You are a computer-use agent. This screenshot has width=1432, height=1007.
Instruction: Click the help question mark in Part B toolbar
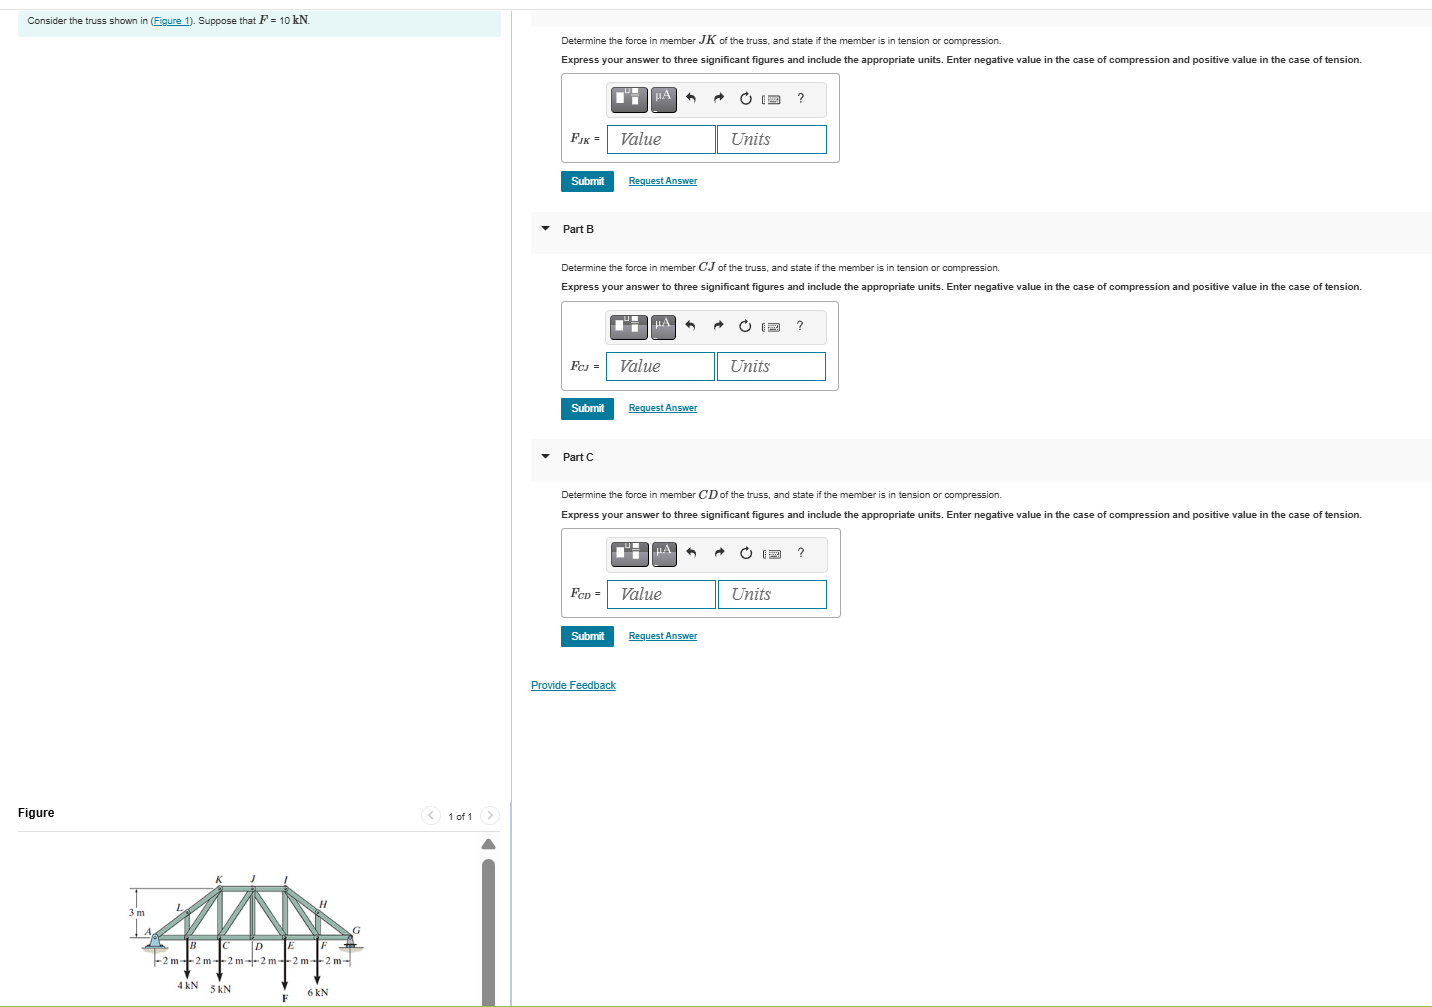click(800, 326)
